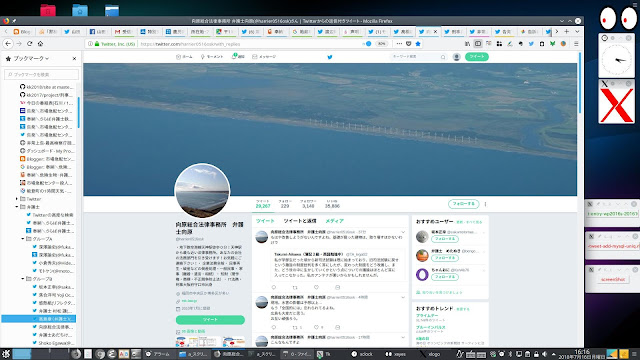This screenshot has width=640, height=360.
Task: Open Twitter messages (メッセージ) nav item
Action: (264, 57)
